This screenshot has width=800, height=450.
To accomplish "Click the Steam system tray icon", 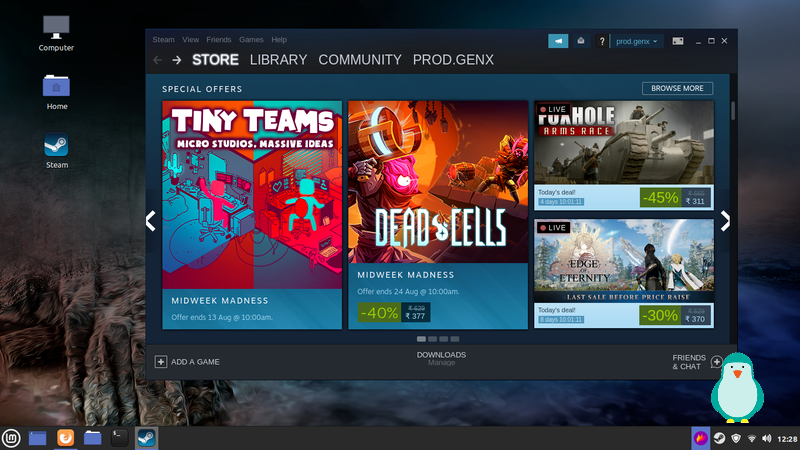I will 719,438.
